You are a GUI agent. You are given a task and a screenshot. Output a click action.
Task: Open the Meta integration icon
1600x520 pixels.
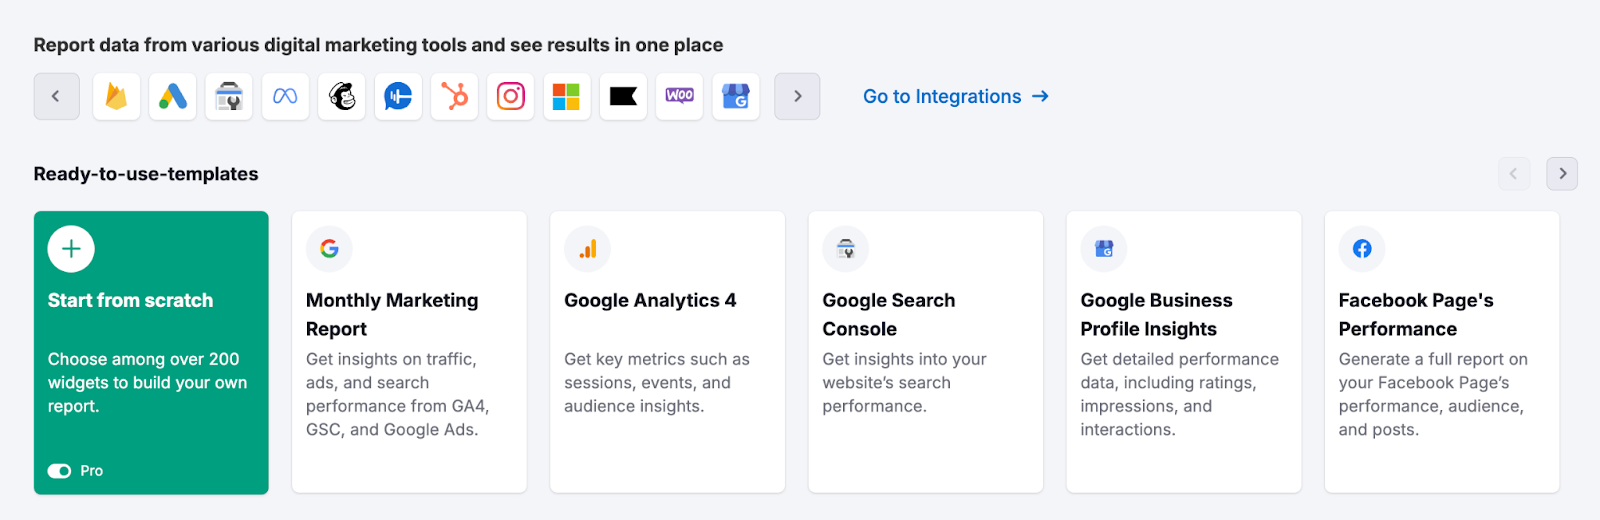click(285, 97)
